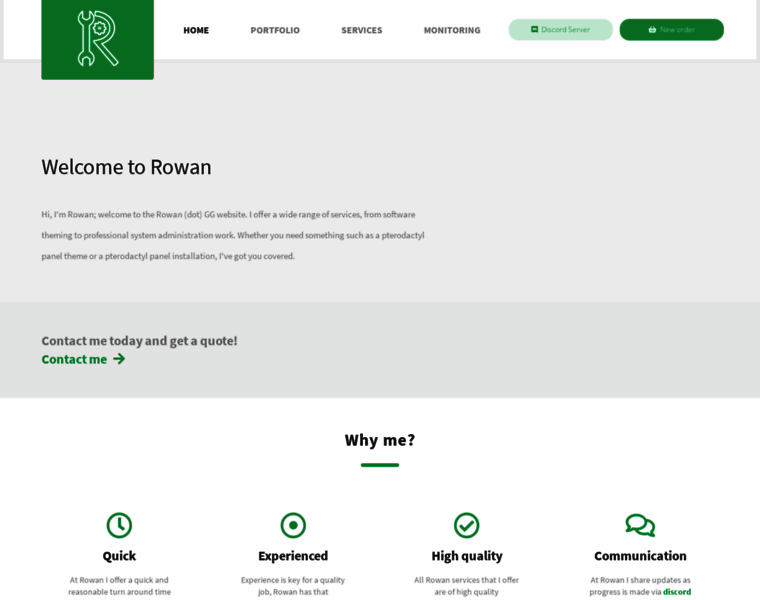Image resolution: width=760 pixels, height=600 pixels.
Task: Open the MONITORING page
Action: (452, 30)
